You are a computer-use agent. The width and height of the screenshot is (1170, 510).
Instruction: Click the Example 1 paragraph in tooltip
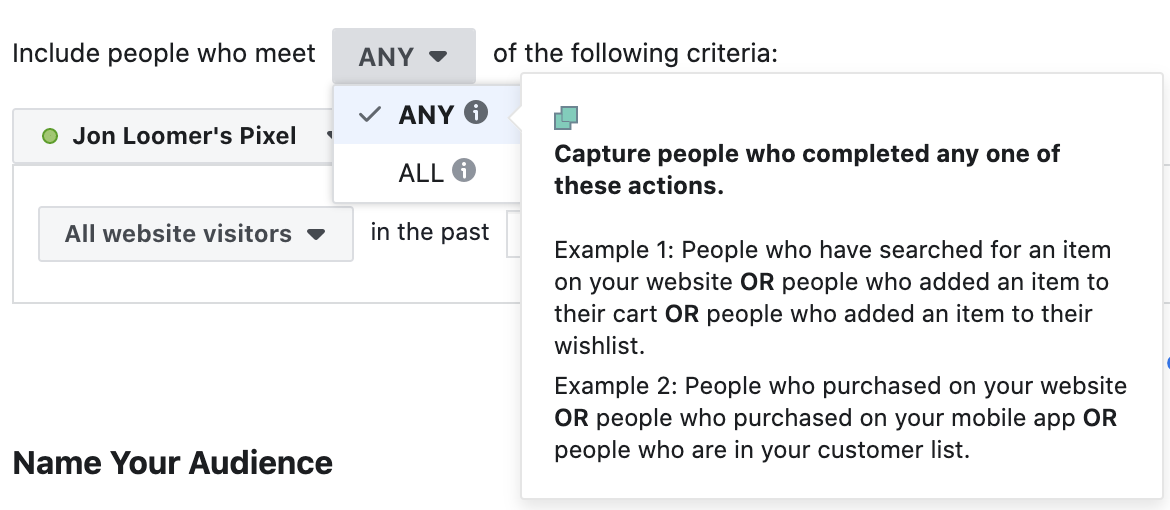[833, 297]
